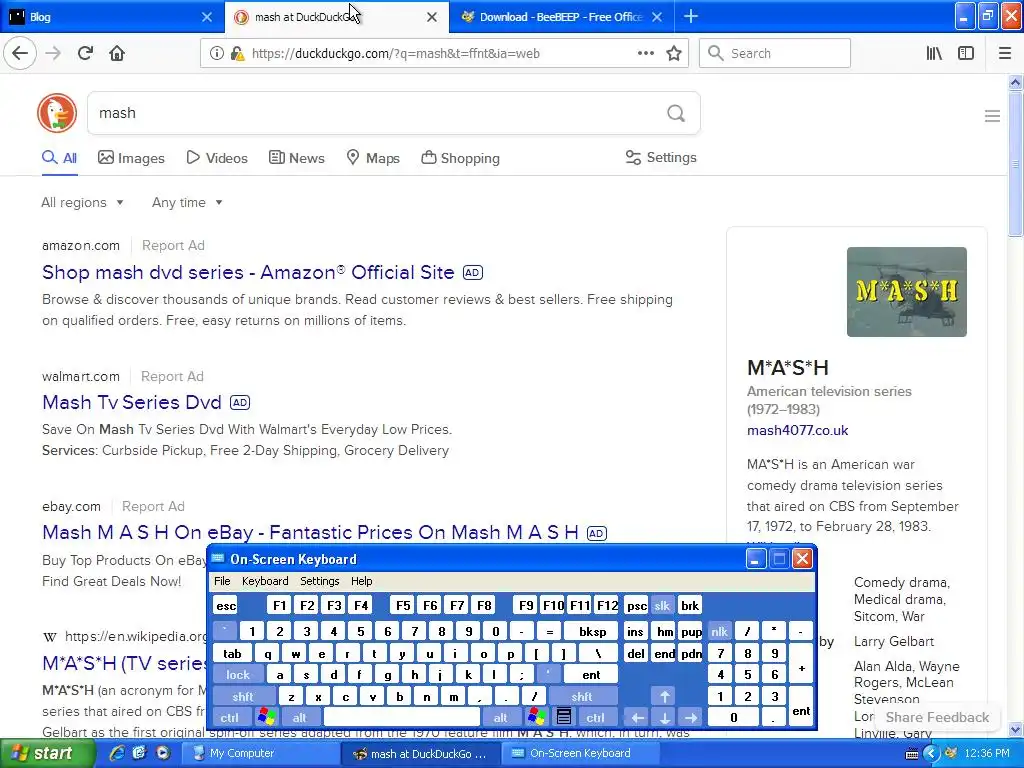This screenshot has height=768, width=1024.
Task: Toggle the slk scroll lock key
Action: point(662,605)
